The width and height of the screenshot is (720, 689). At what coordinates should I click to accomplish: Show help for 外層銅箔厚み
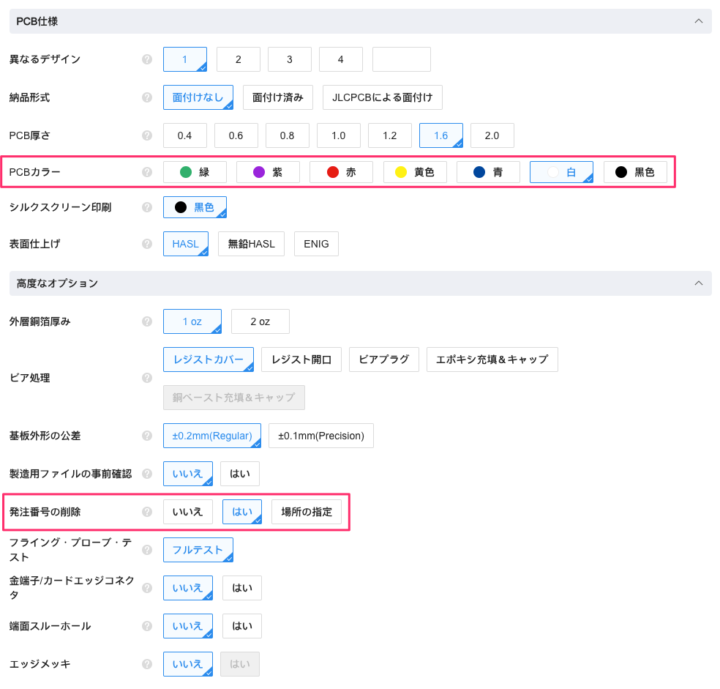pyautogui.click(x=147, y=322)
